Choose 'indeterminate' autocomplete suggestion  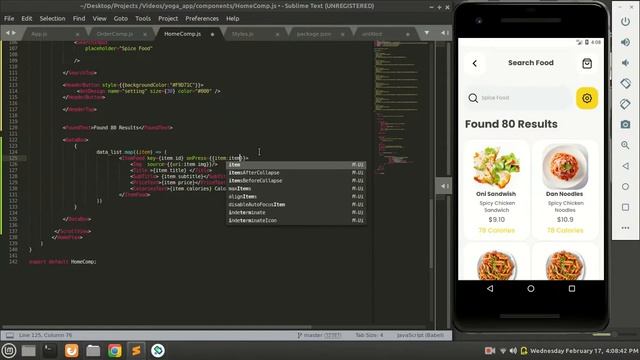pos(296,212)
